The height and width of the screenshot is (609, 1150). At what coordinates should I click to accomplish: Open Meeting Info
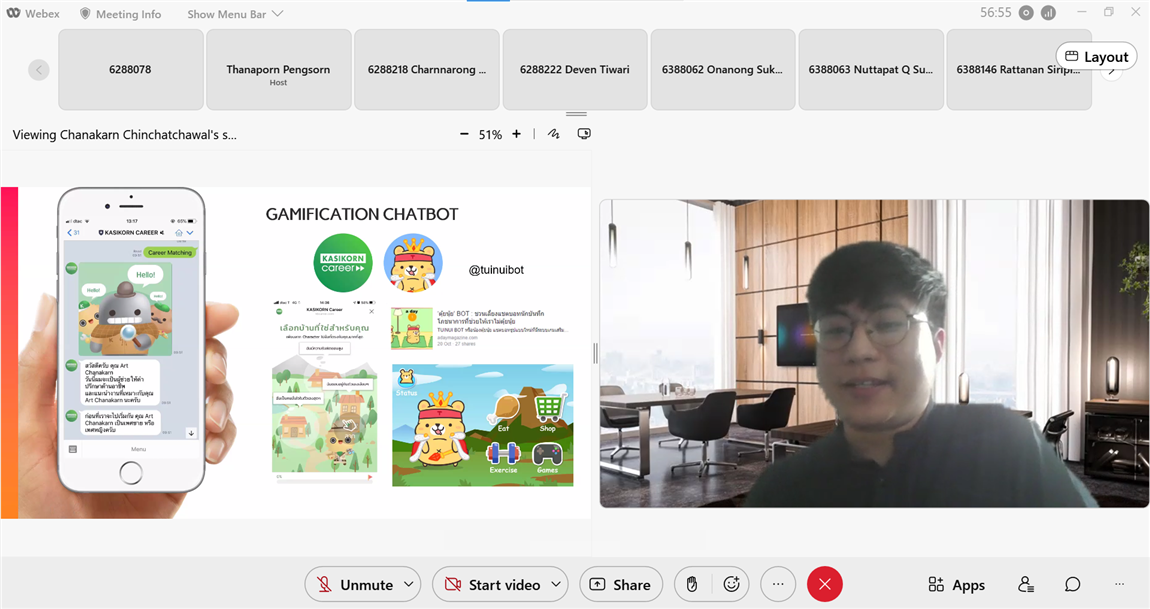point(120,14)
